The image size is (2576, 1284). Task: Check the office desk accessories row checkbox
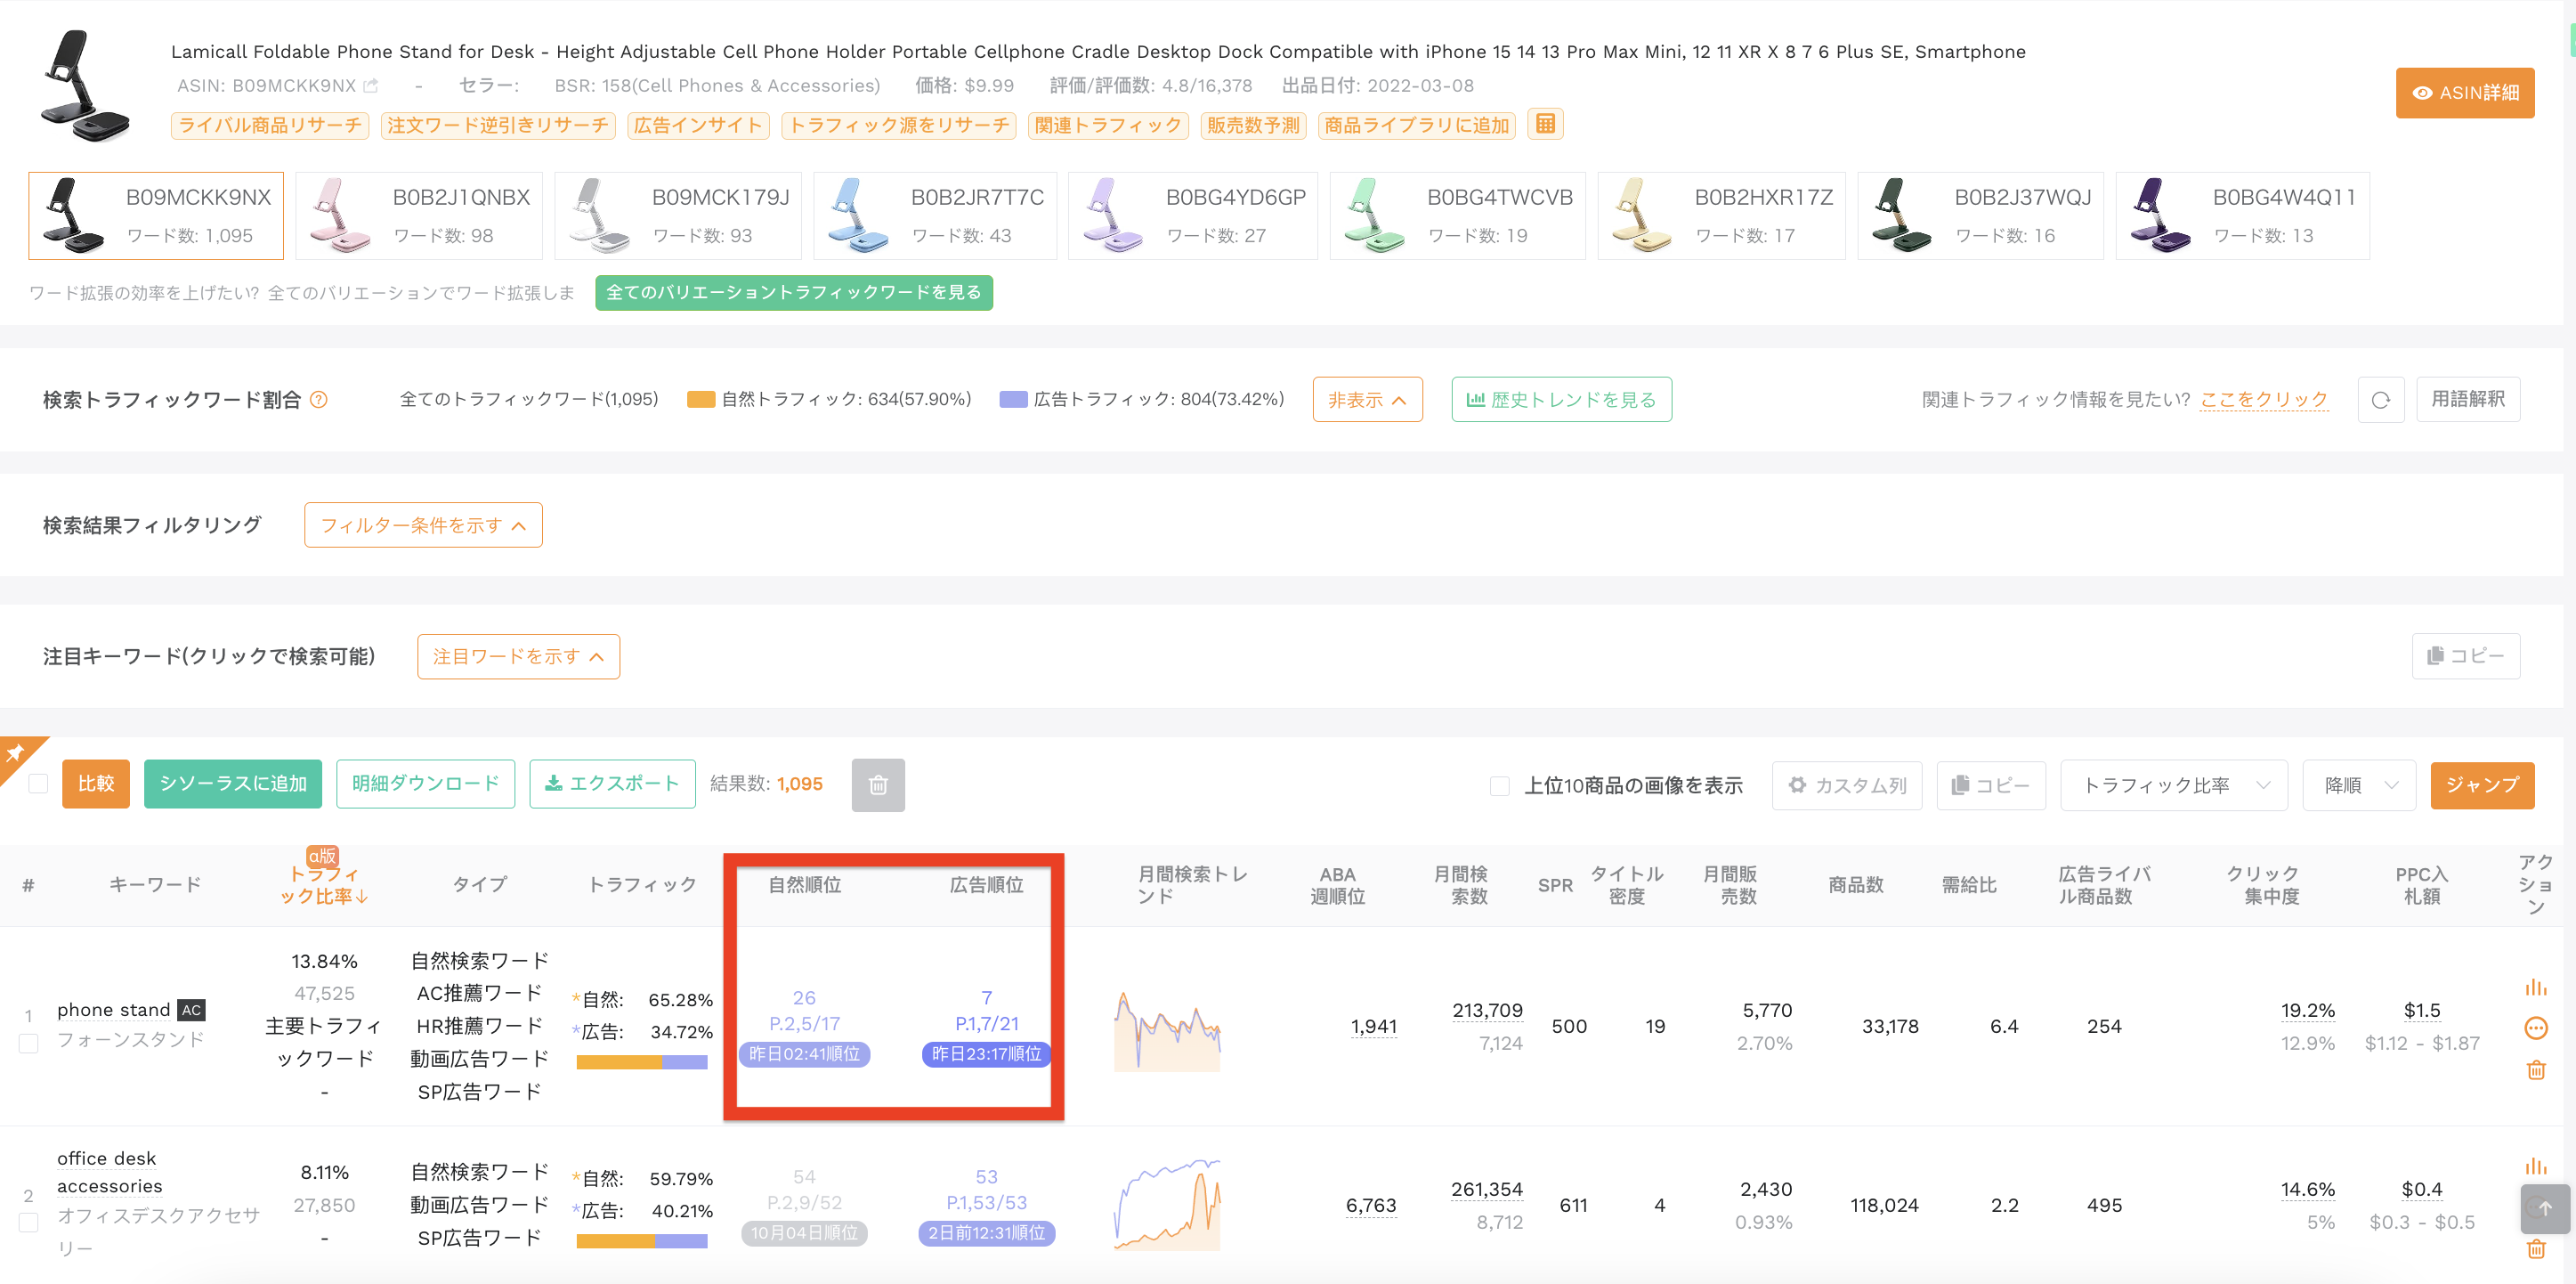(x=29, y=1223)
